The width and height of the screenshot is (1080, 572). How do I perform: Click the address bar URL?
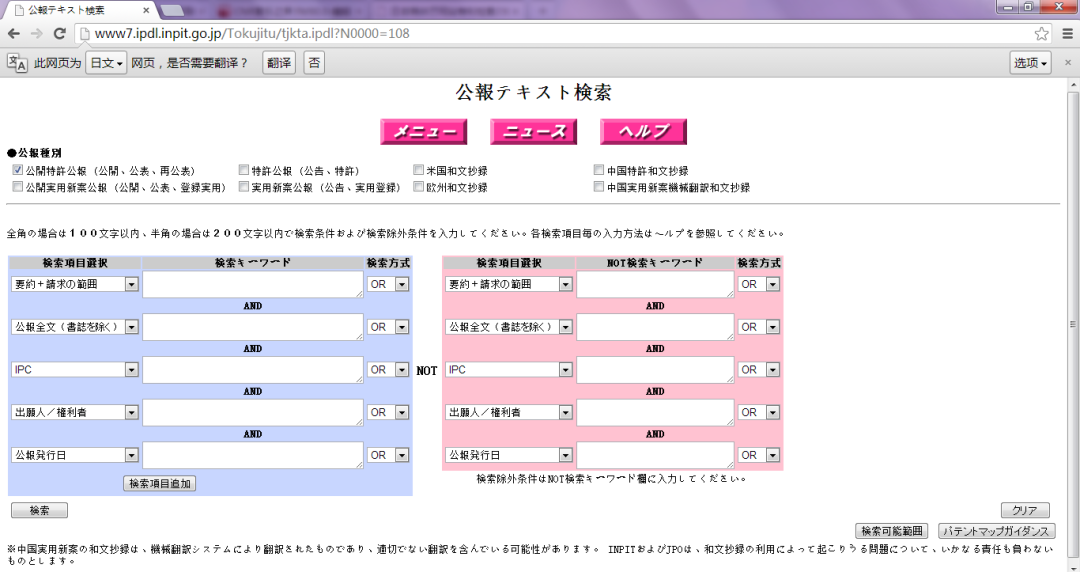(x=252, y=33)
